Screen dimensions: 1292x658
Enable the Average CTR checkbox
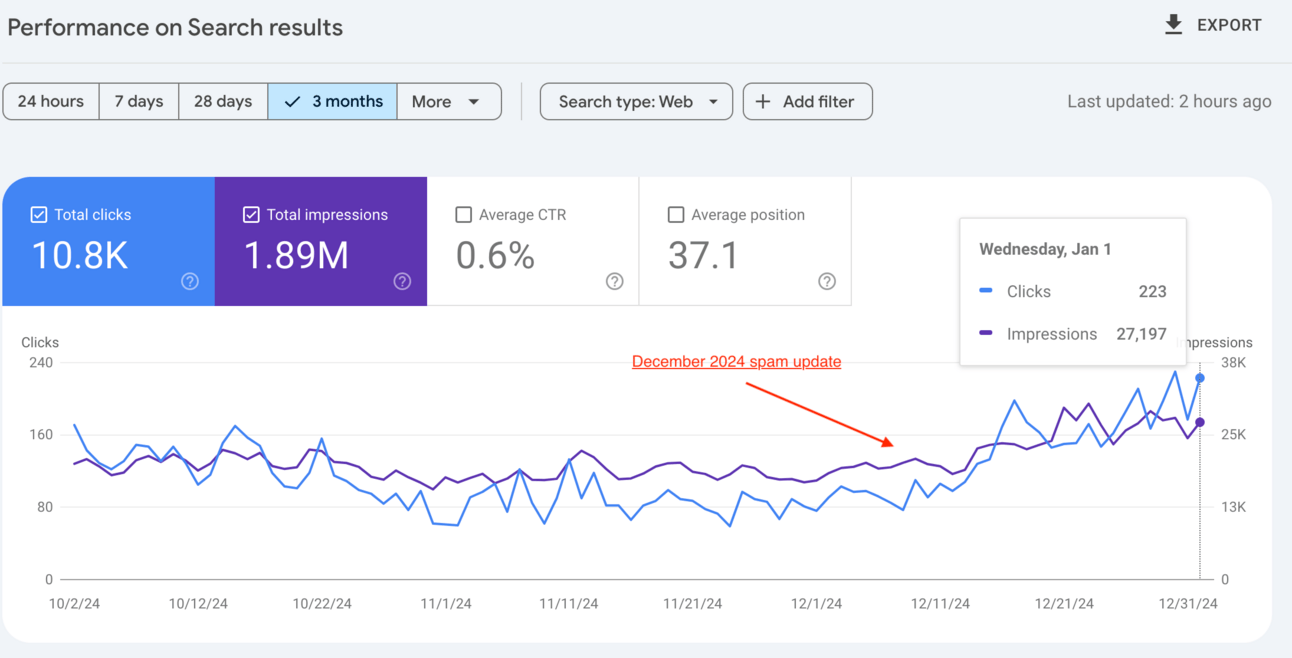pos(463,214)
